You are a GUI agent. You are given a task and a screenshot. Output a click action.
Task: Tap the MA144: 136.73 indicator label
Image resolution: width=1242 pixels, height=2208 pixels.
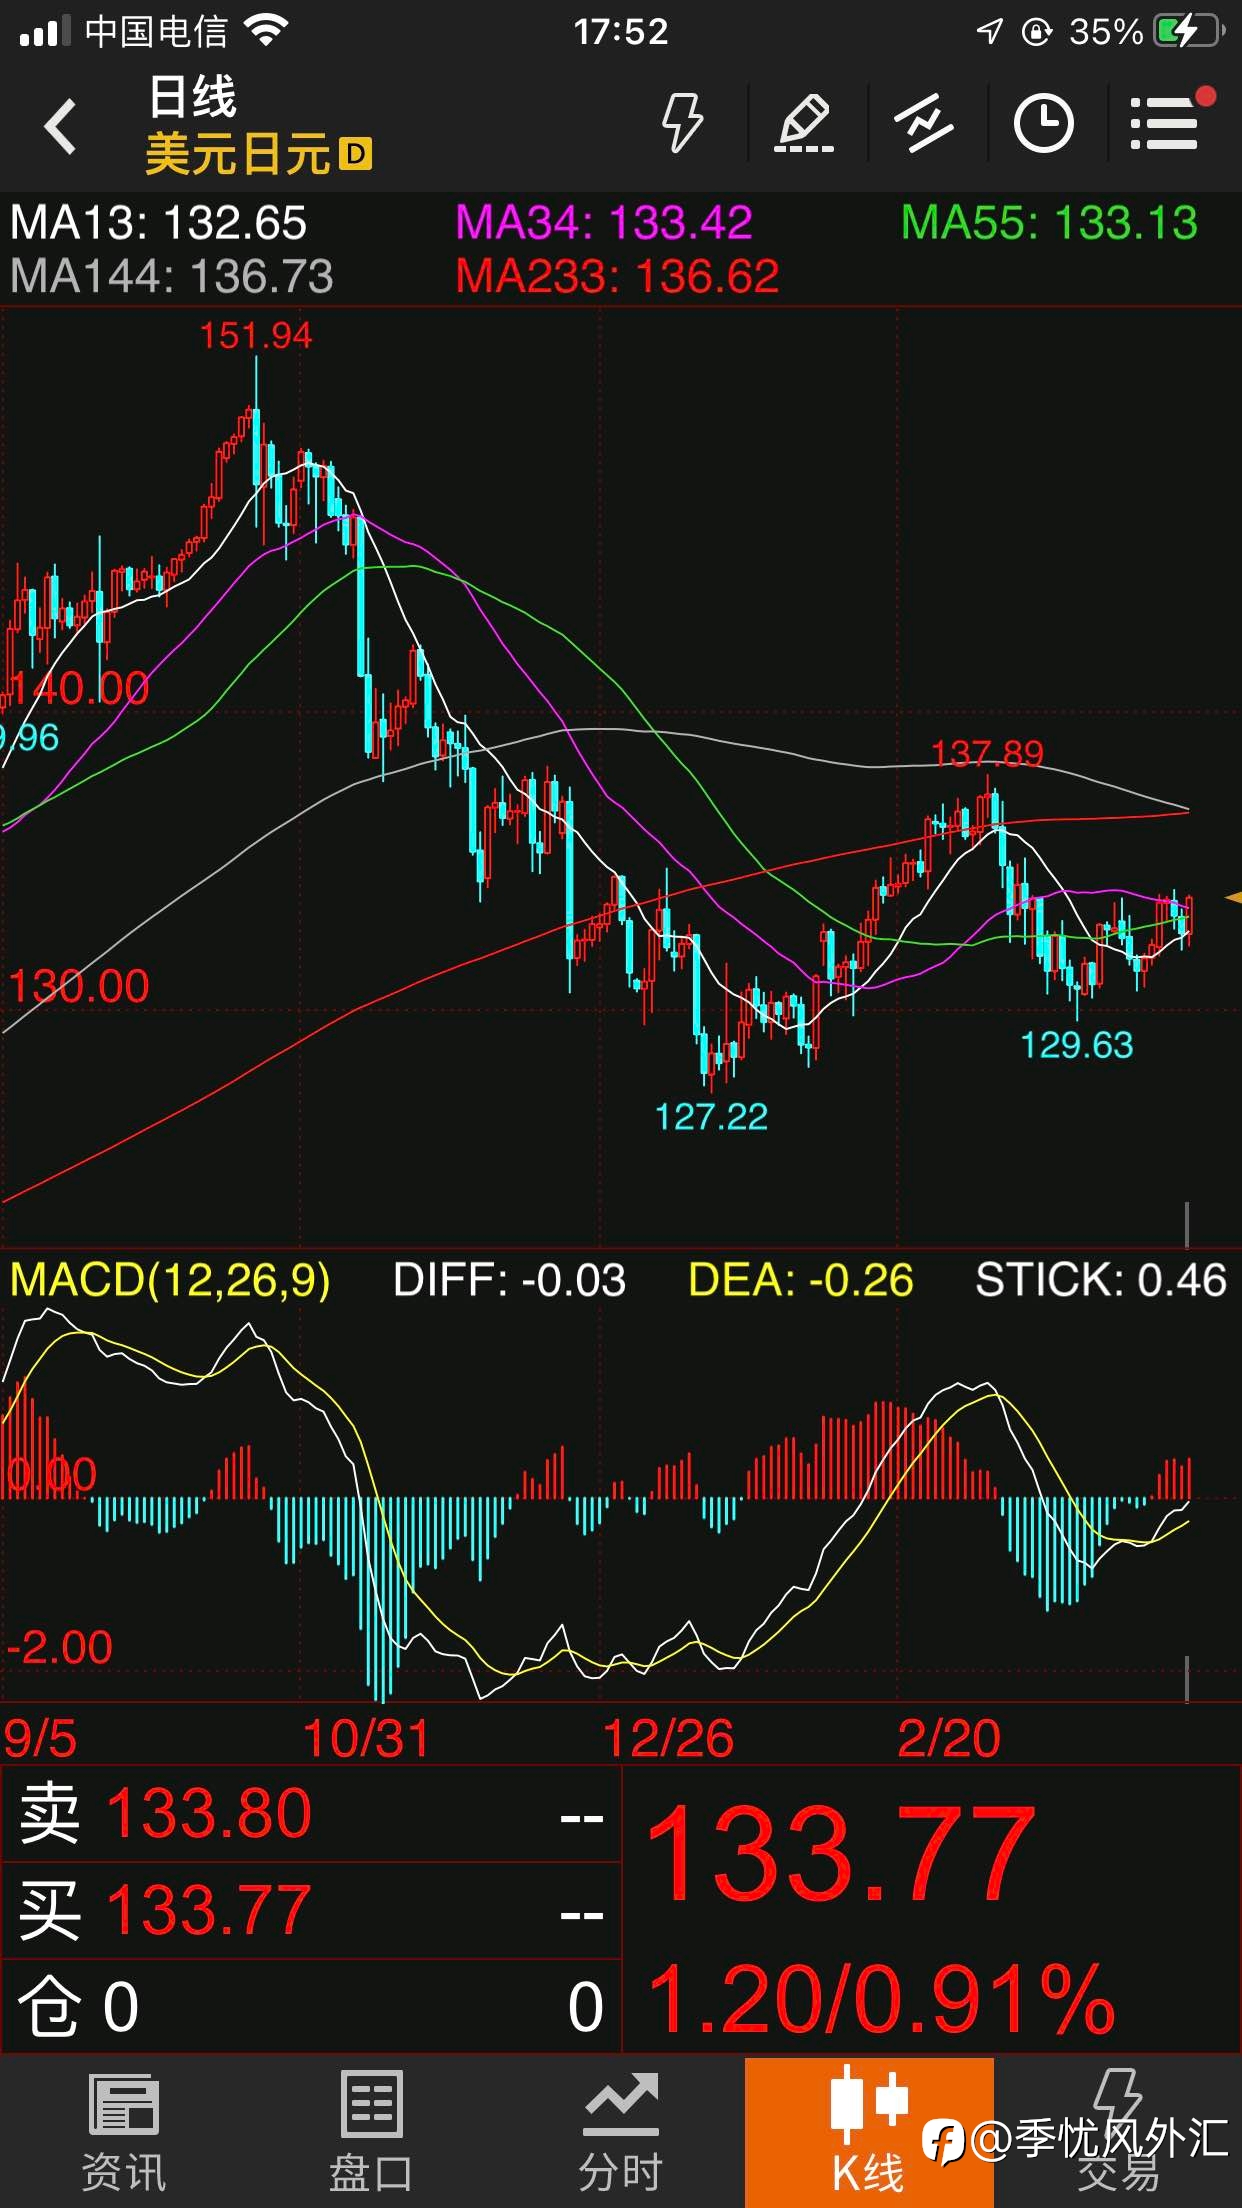click(x=172, y=277)
